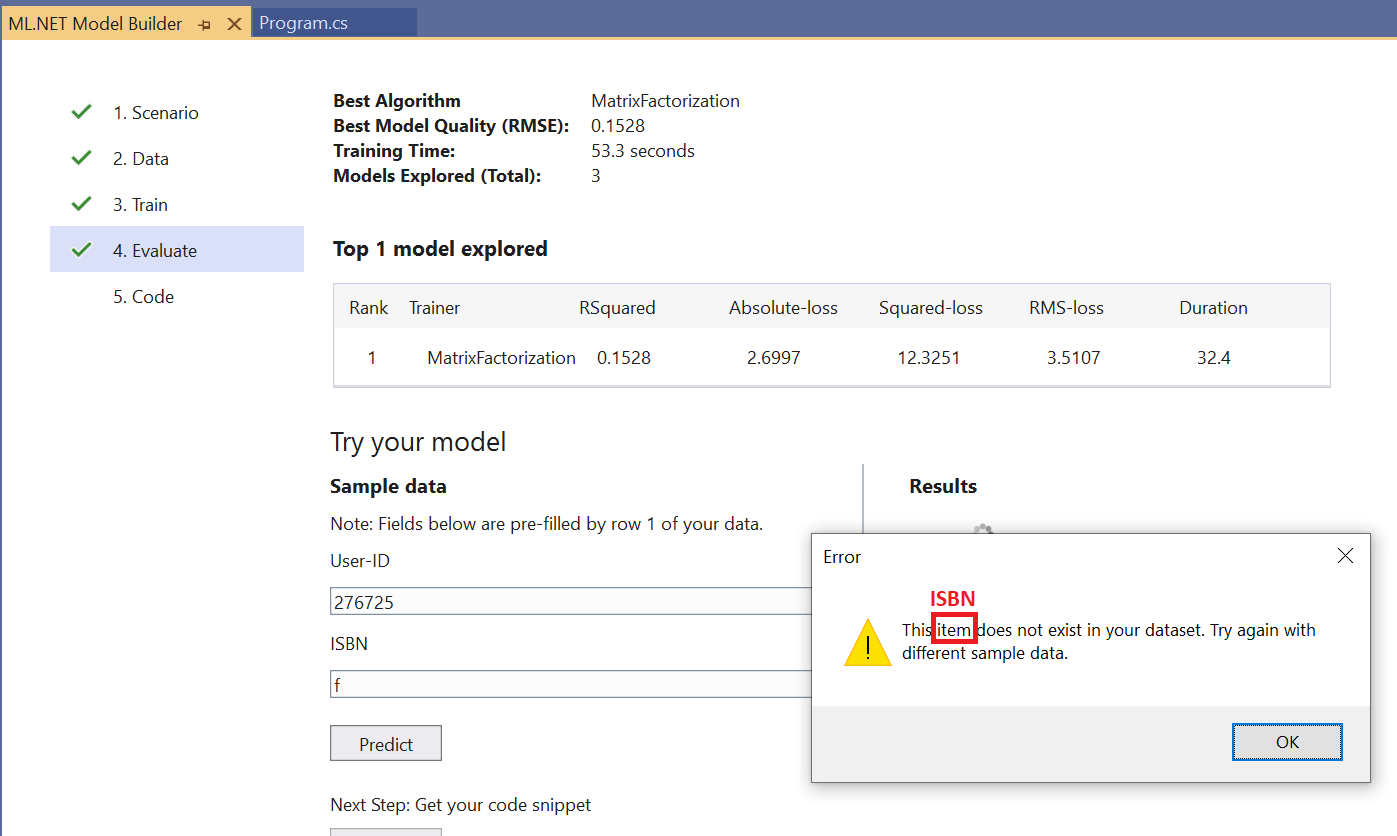Click the checkmark next to 2. Data
Screen dimensions: 1397x836
tap(81, 158)
